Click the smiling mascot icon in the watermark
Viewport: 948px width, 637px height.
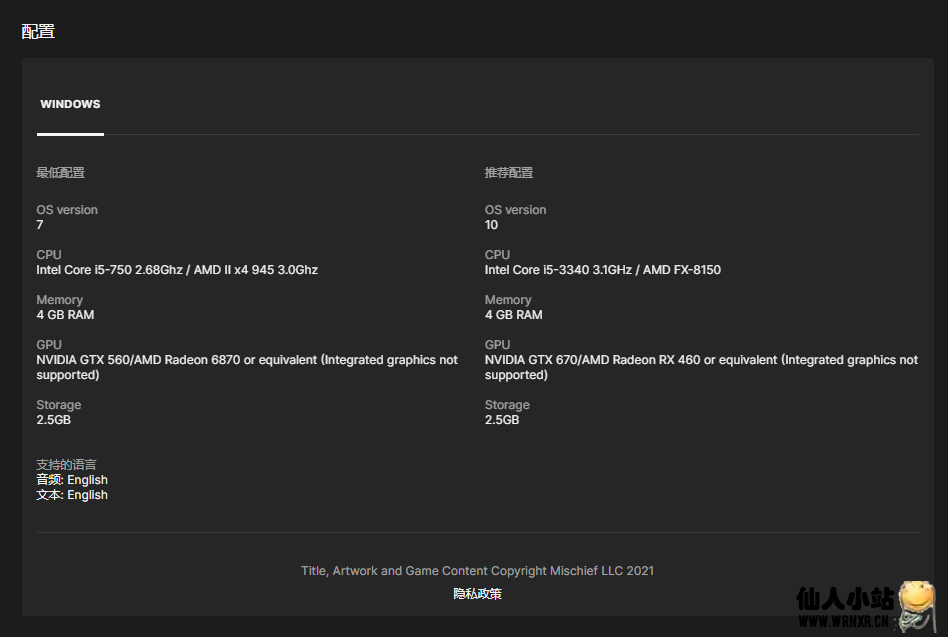(x=916, y=604)
